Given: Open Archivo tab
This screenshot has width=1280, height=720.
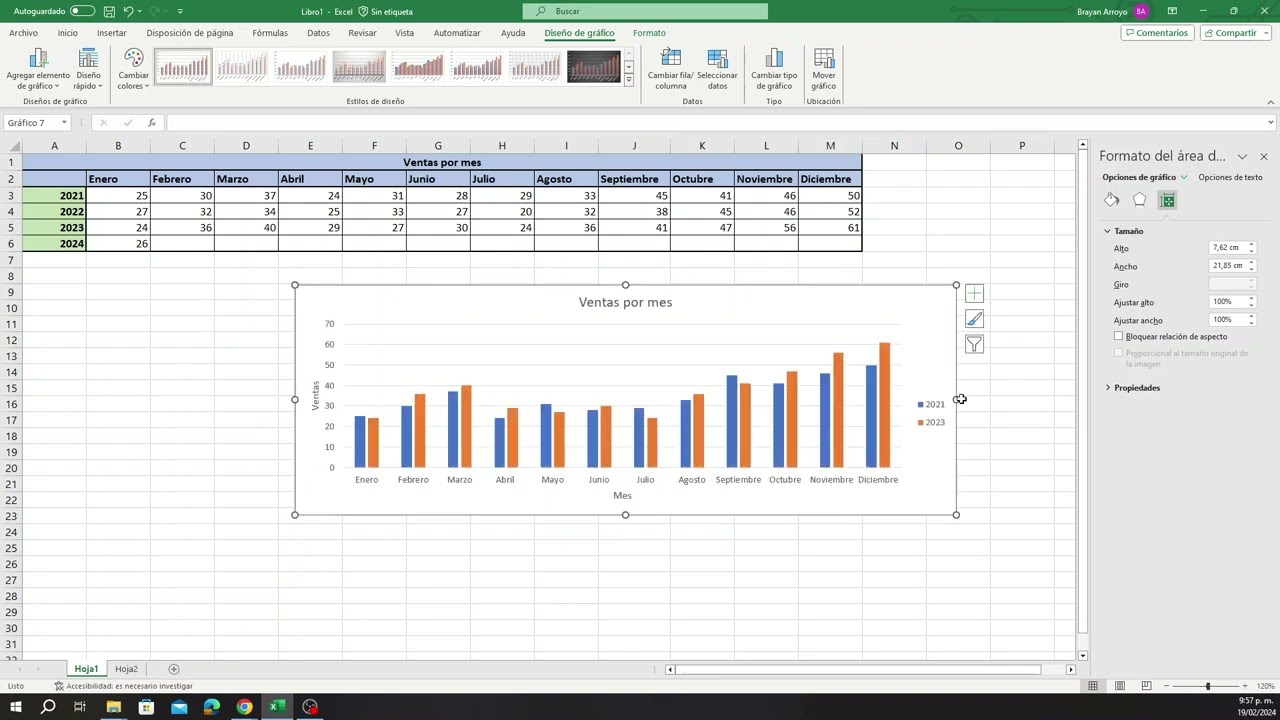Looking at the screenshot, I should point(23,33).
